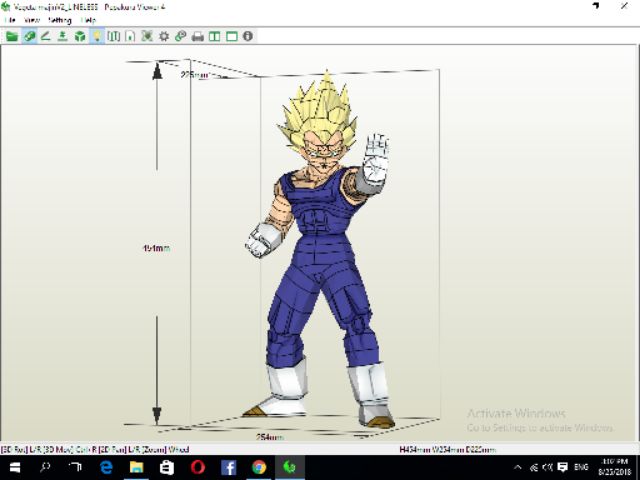Click the single page icon in toolbar
This screenshot has width=640, height=480.
pyautogui.click(x=130, y=36)
